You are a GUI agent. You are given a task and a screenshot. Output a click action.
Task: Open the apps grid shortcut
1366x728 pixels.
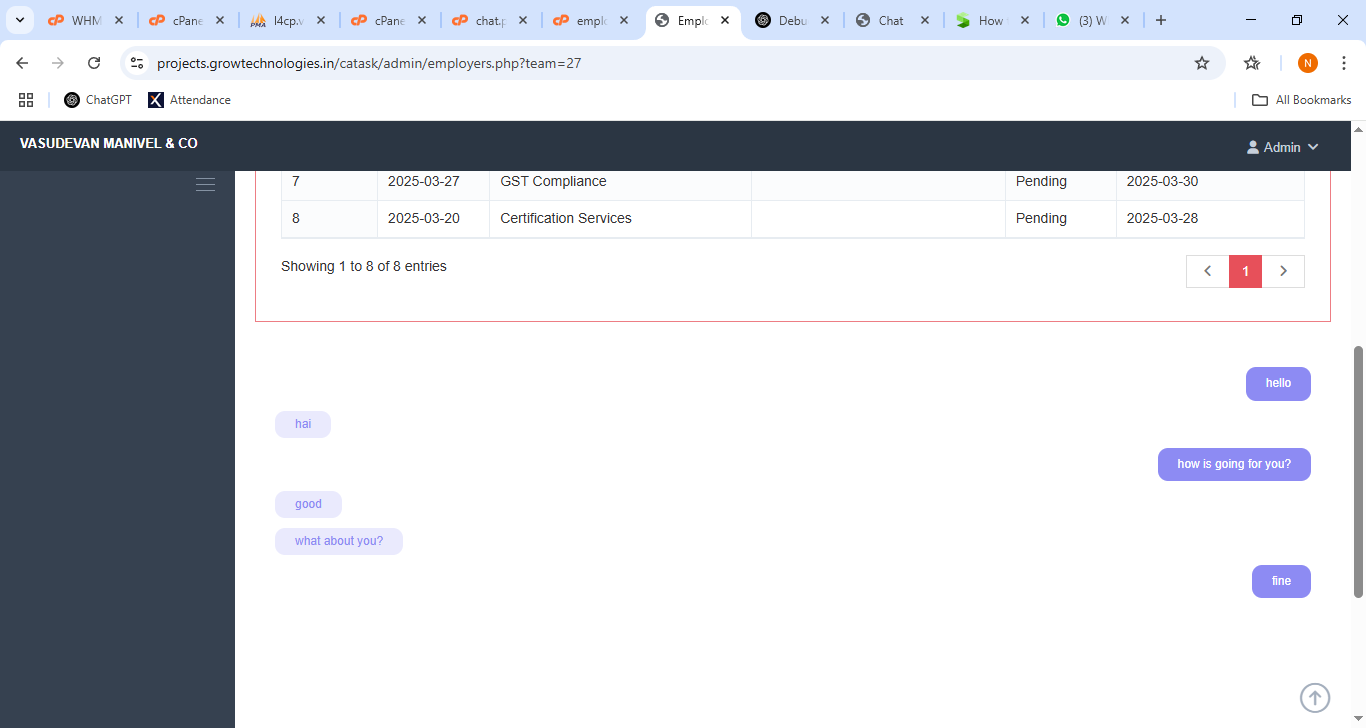(26, 100)
